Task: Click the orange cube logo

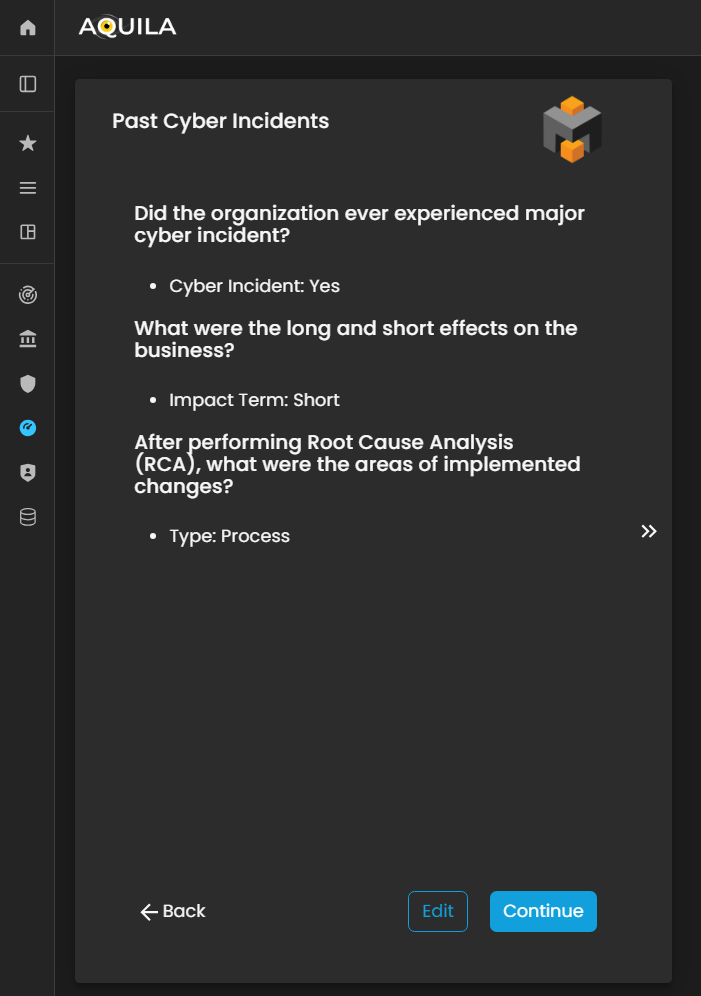Action: pyautogui.click(x=571, y=130)
